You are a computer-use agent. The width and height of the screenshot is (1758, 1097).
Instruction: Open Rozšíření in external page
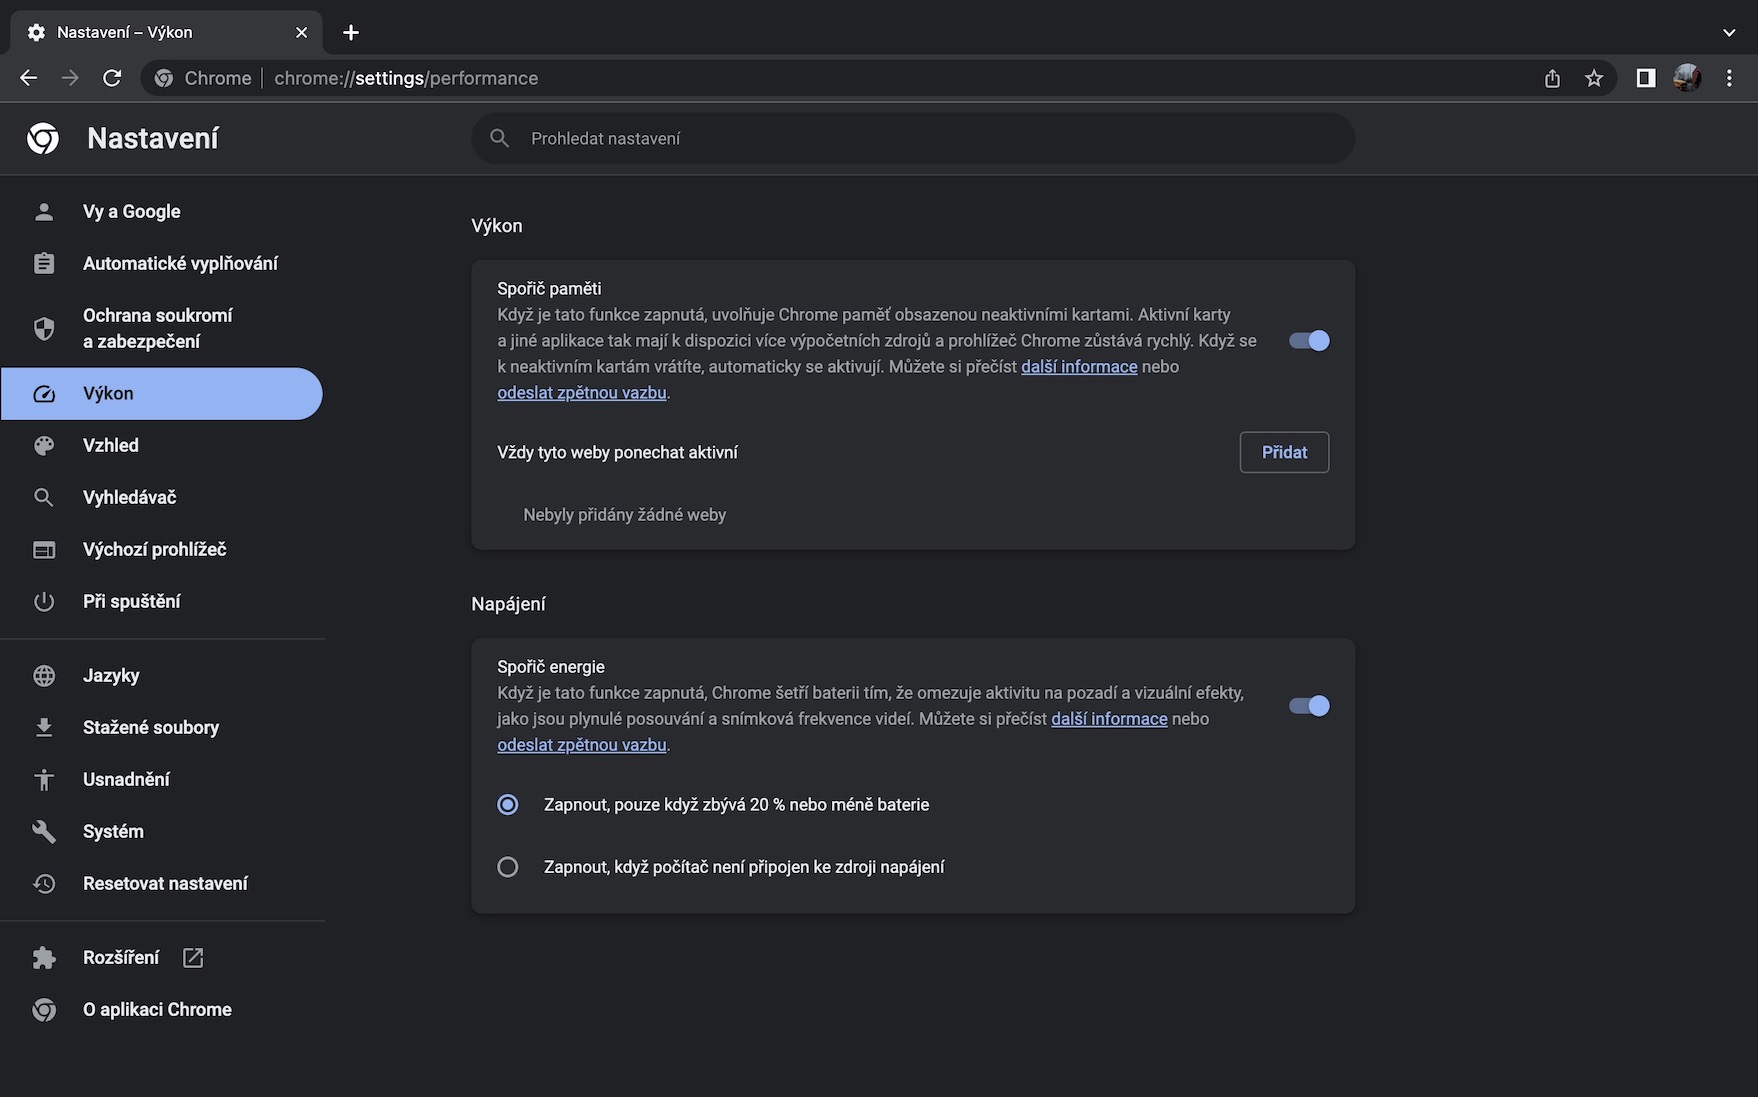[121, 958]
